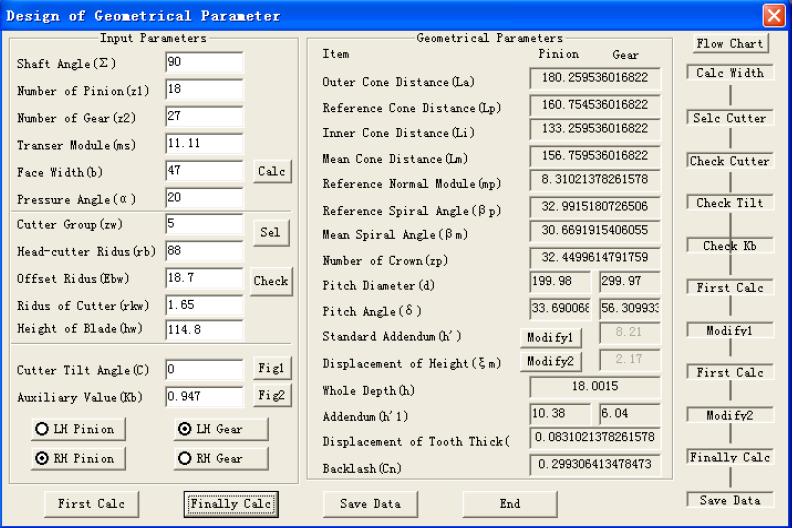Click the Inner Cone Distance value field
This screenshot has height=528, width=793.
click(x=595, y=129)
